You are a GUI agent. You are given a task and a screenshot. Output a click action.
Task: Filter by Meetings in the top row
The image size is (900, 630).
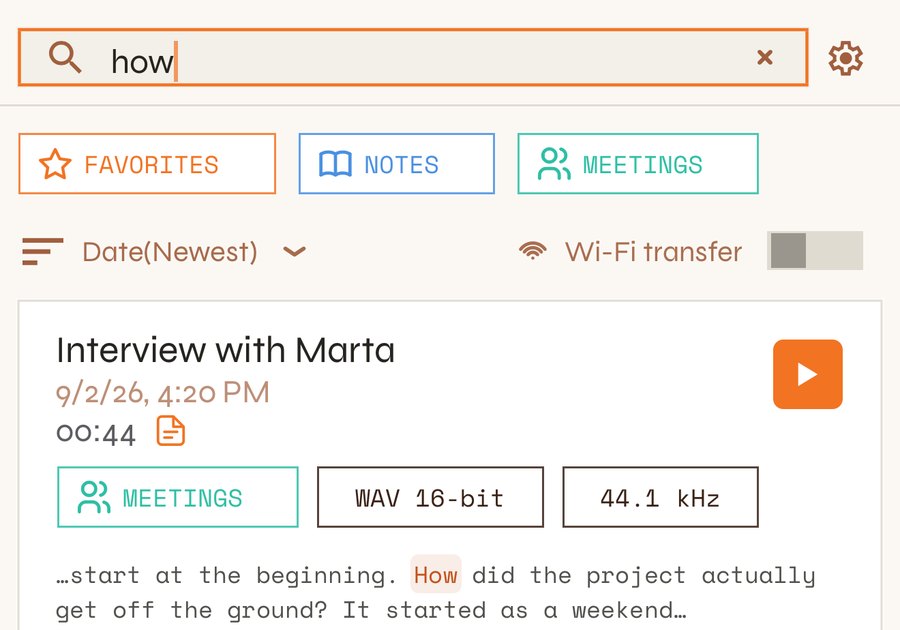pos(638,164)
